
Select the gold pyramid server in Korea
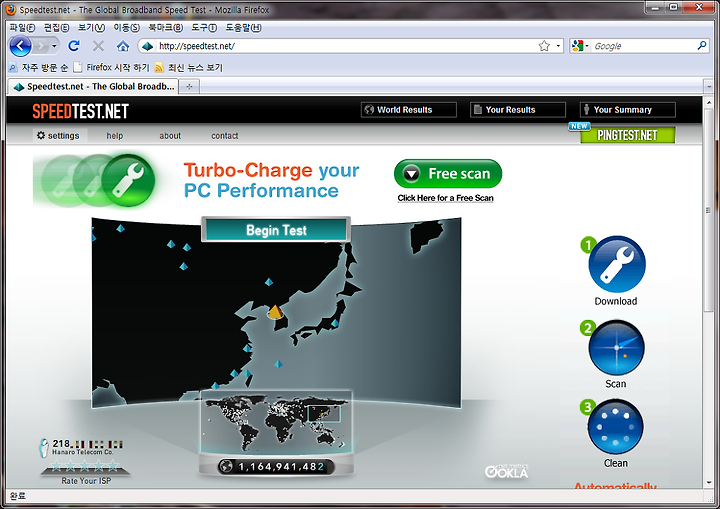275,312
